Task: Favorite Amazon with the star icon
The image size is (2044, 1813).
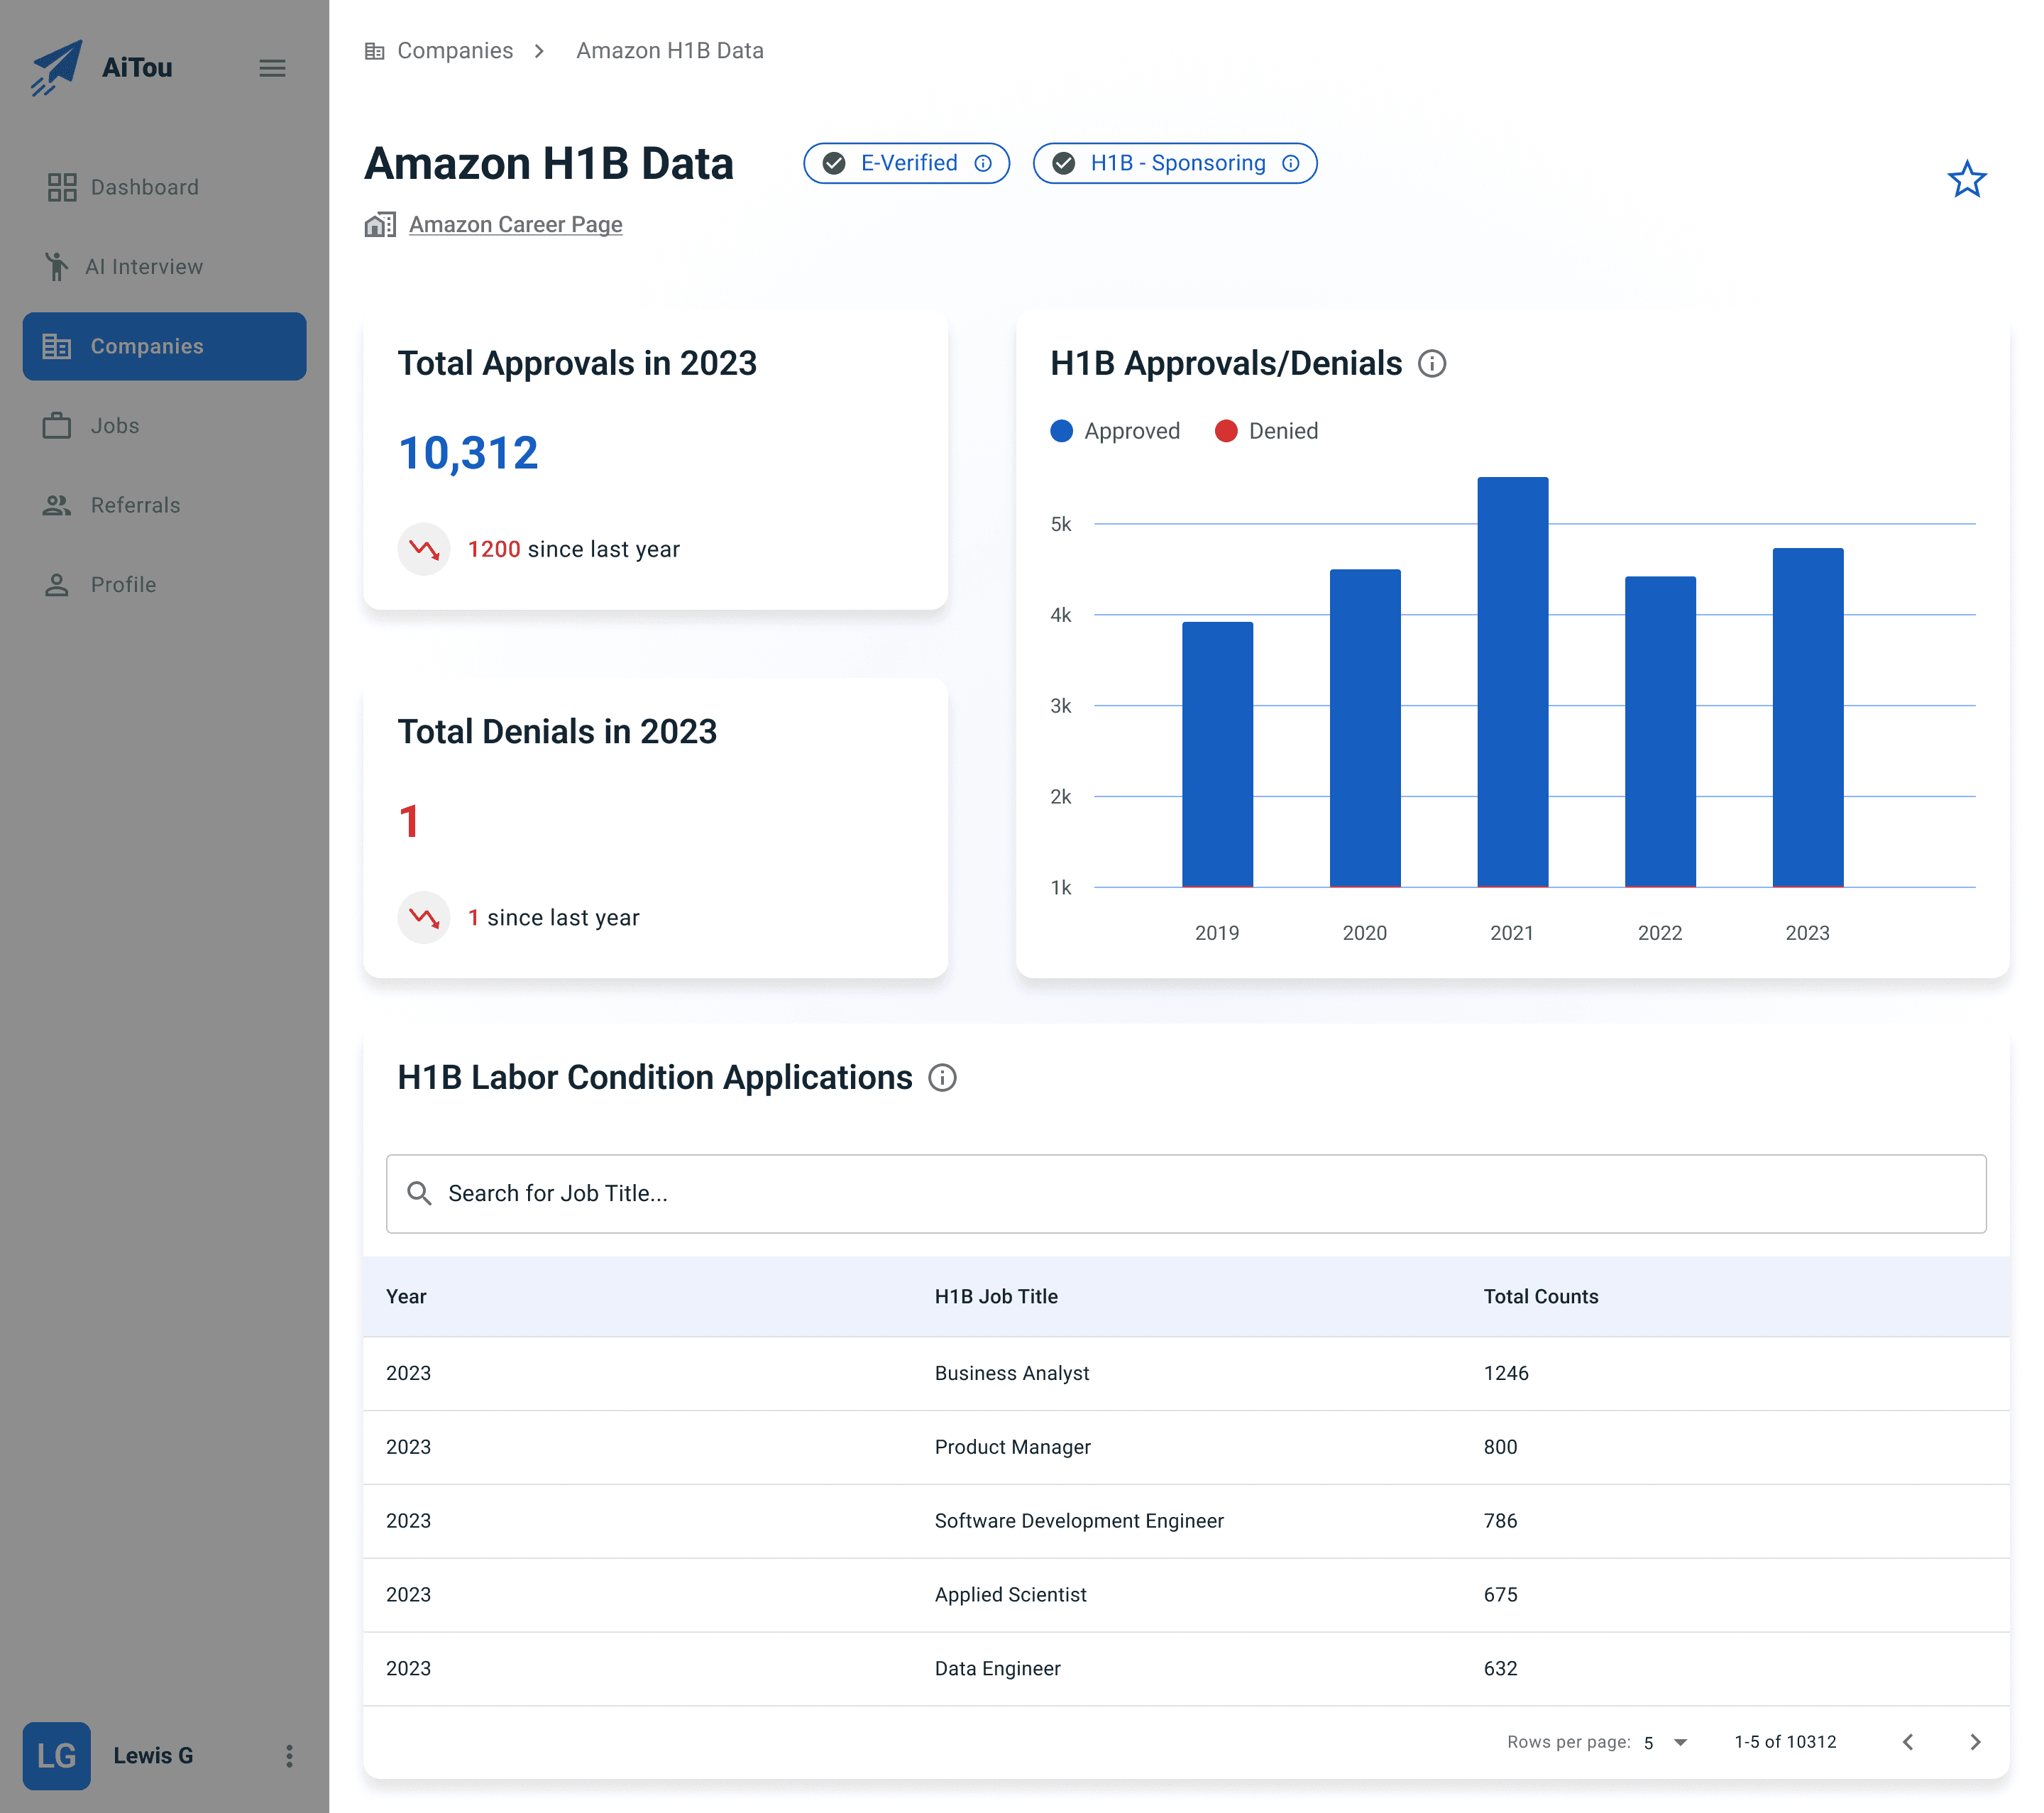Action: tap(1966, 180)
